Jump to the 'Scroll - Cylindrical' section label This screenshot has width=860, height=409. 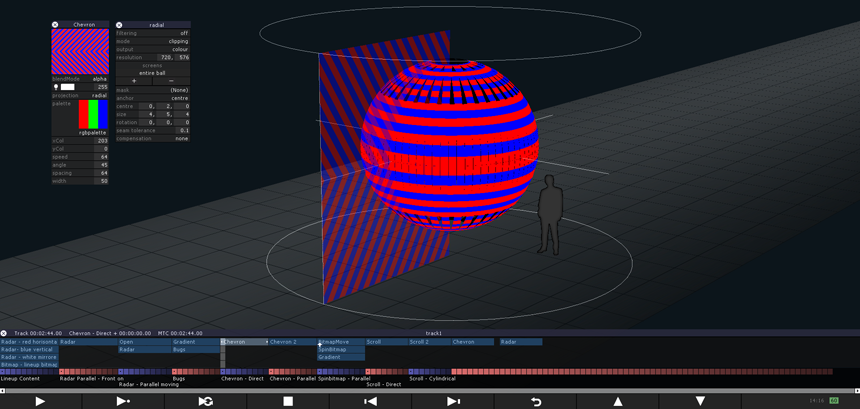coord(432,378)
